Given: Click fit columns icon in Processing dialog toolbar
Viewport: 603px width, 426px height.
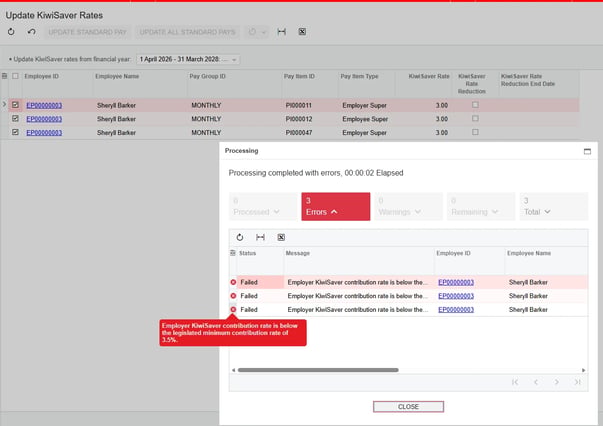Looking at the screenshot, I should pyautogui.click(x=260, y=237).
